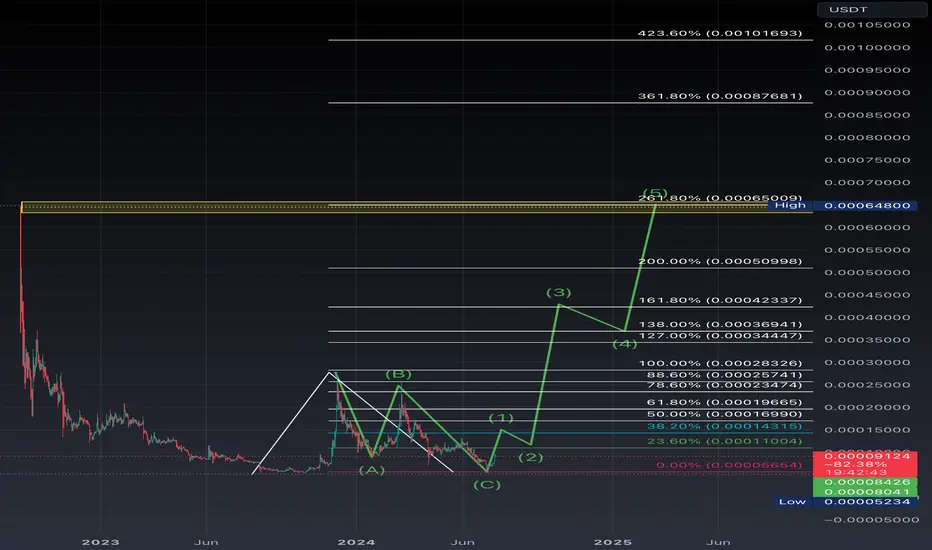This screenshot has height=550, width=932.
Task: Click the 61.80% (0.00019665) retracement label
Action: tap(724, 403)
